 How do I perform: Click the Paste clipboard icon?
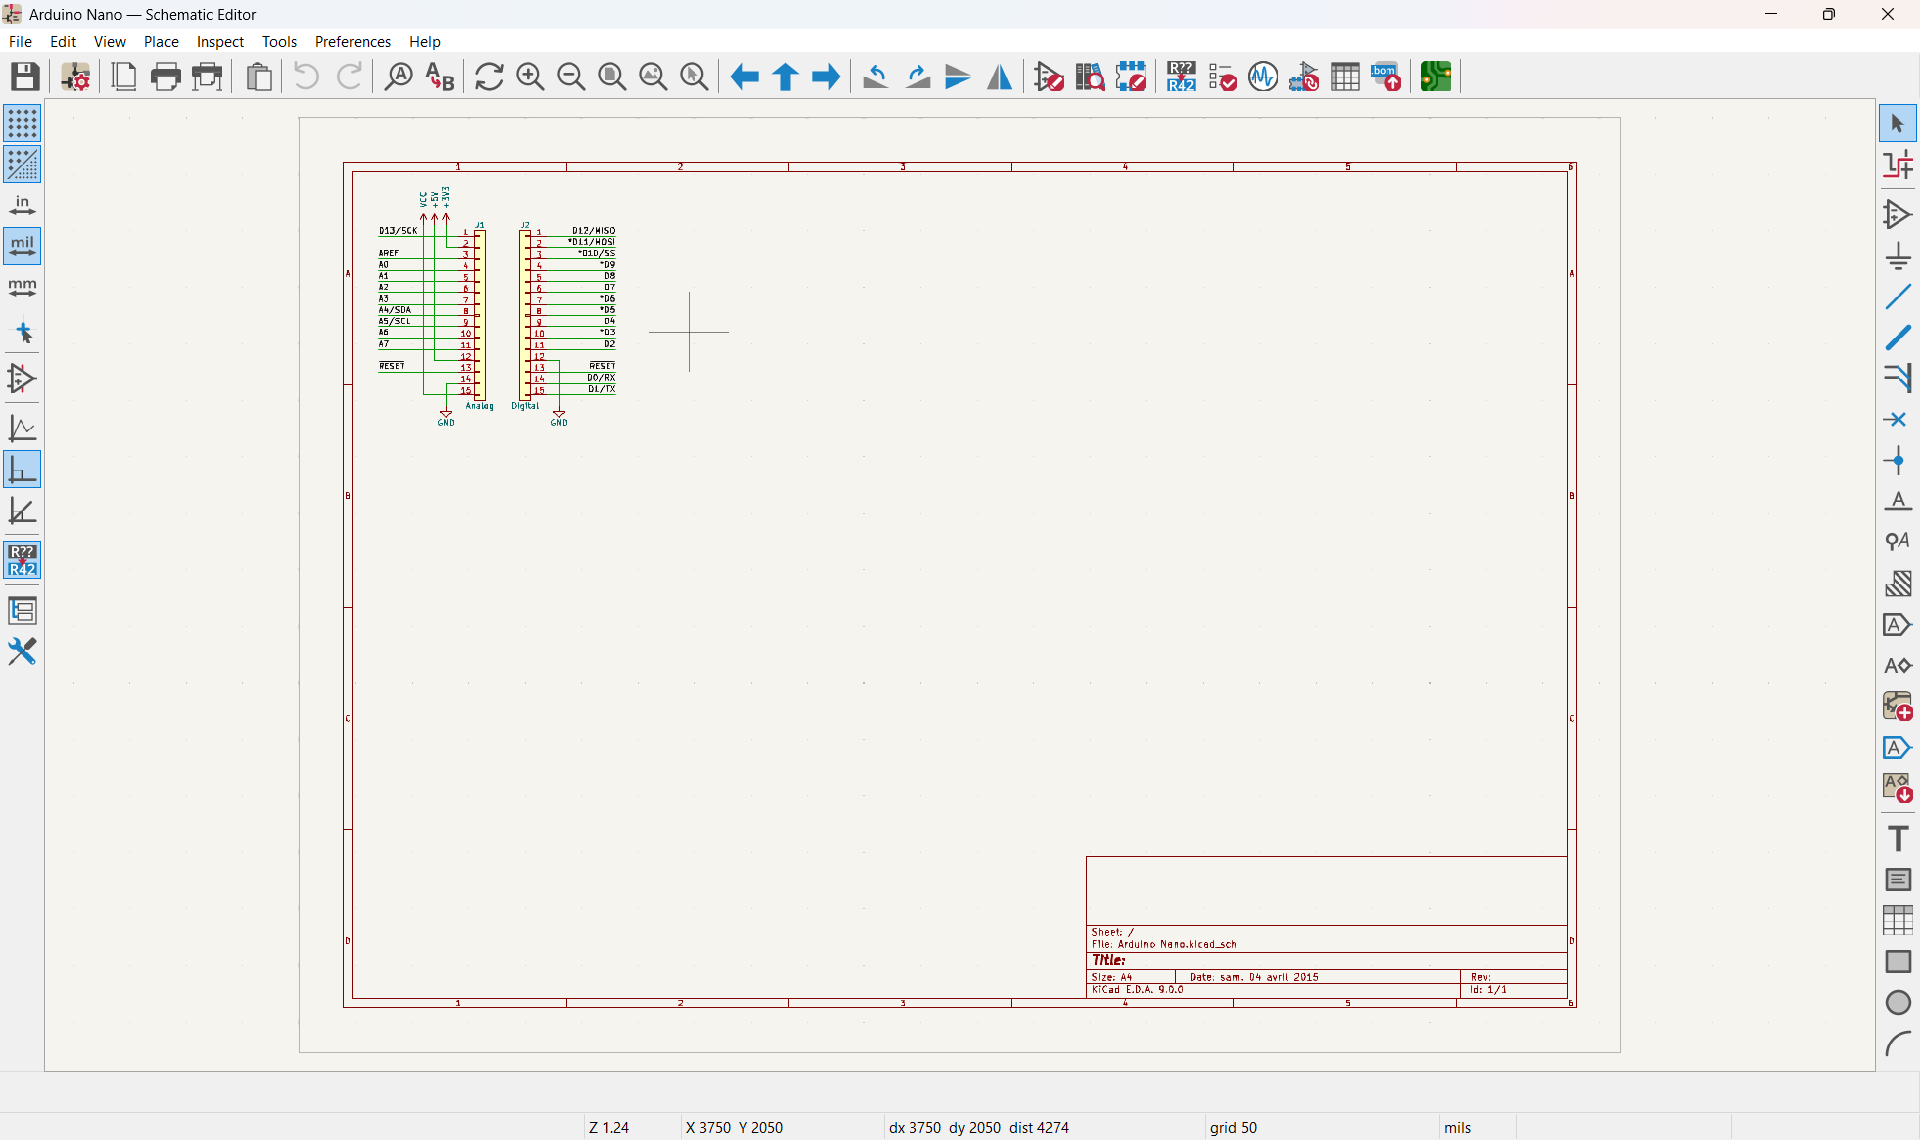(x=259, y=77)
